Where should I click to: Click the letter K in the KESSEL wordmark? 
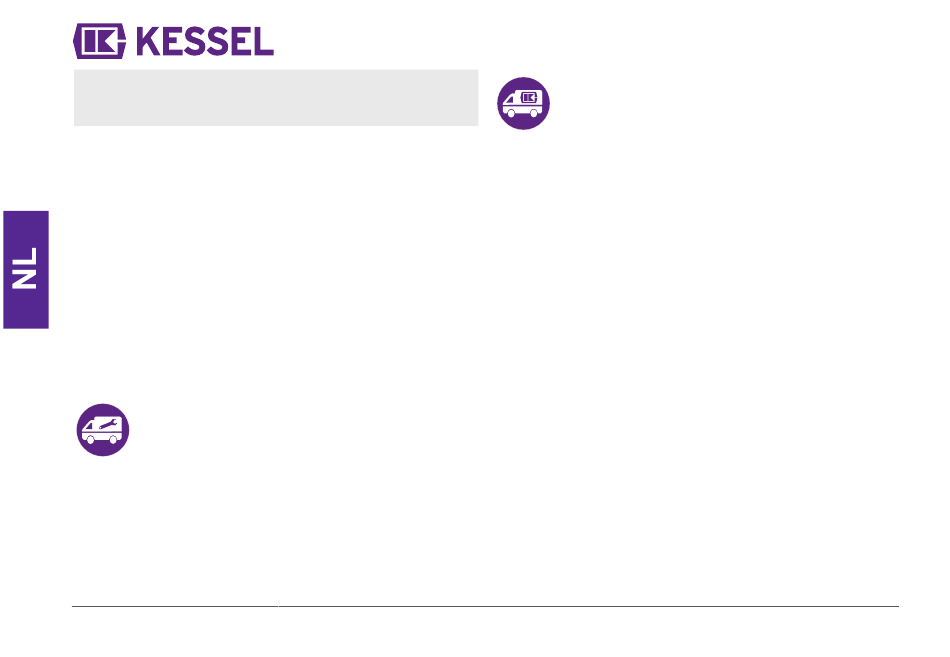pos(148,41)
